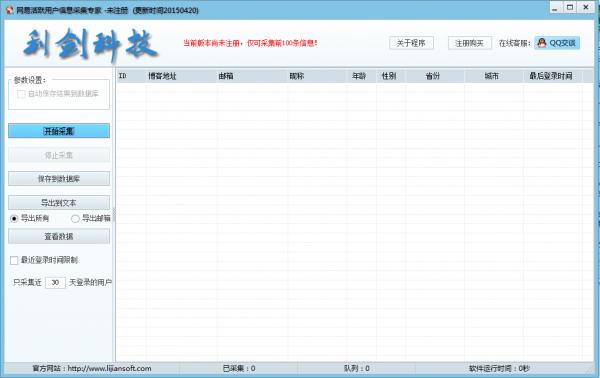Click the 已采集：0 status text
600x378 pixels.
click(239, 368)
